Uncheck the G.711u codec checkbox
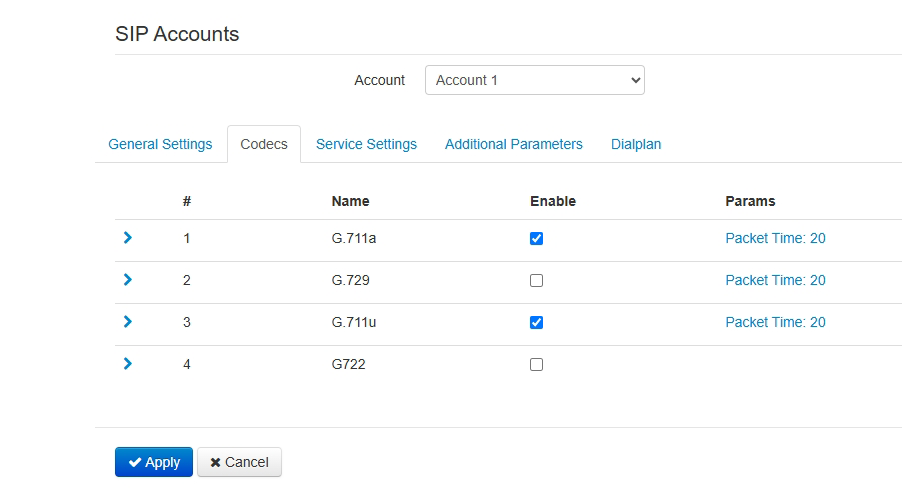The height and width of the screenshot is (496, 902). point(536,323)
